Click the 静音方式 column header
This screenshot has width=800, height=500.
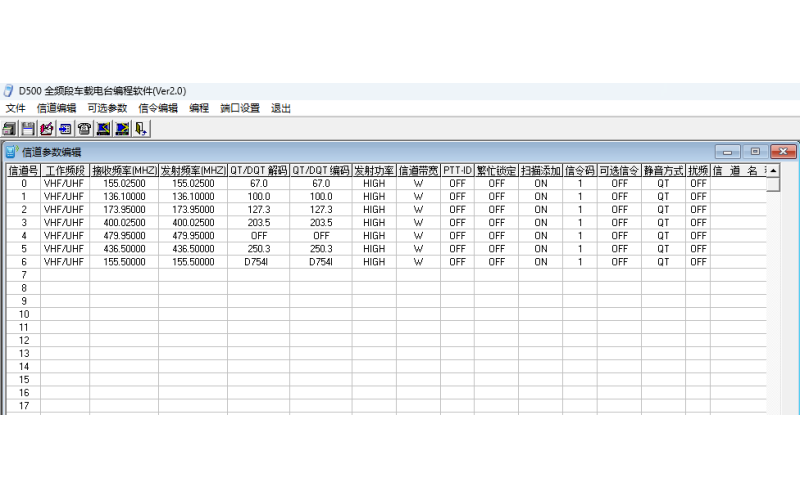(x=663, y=170)
